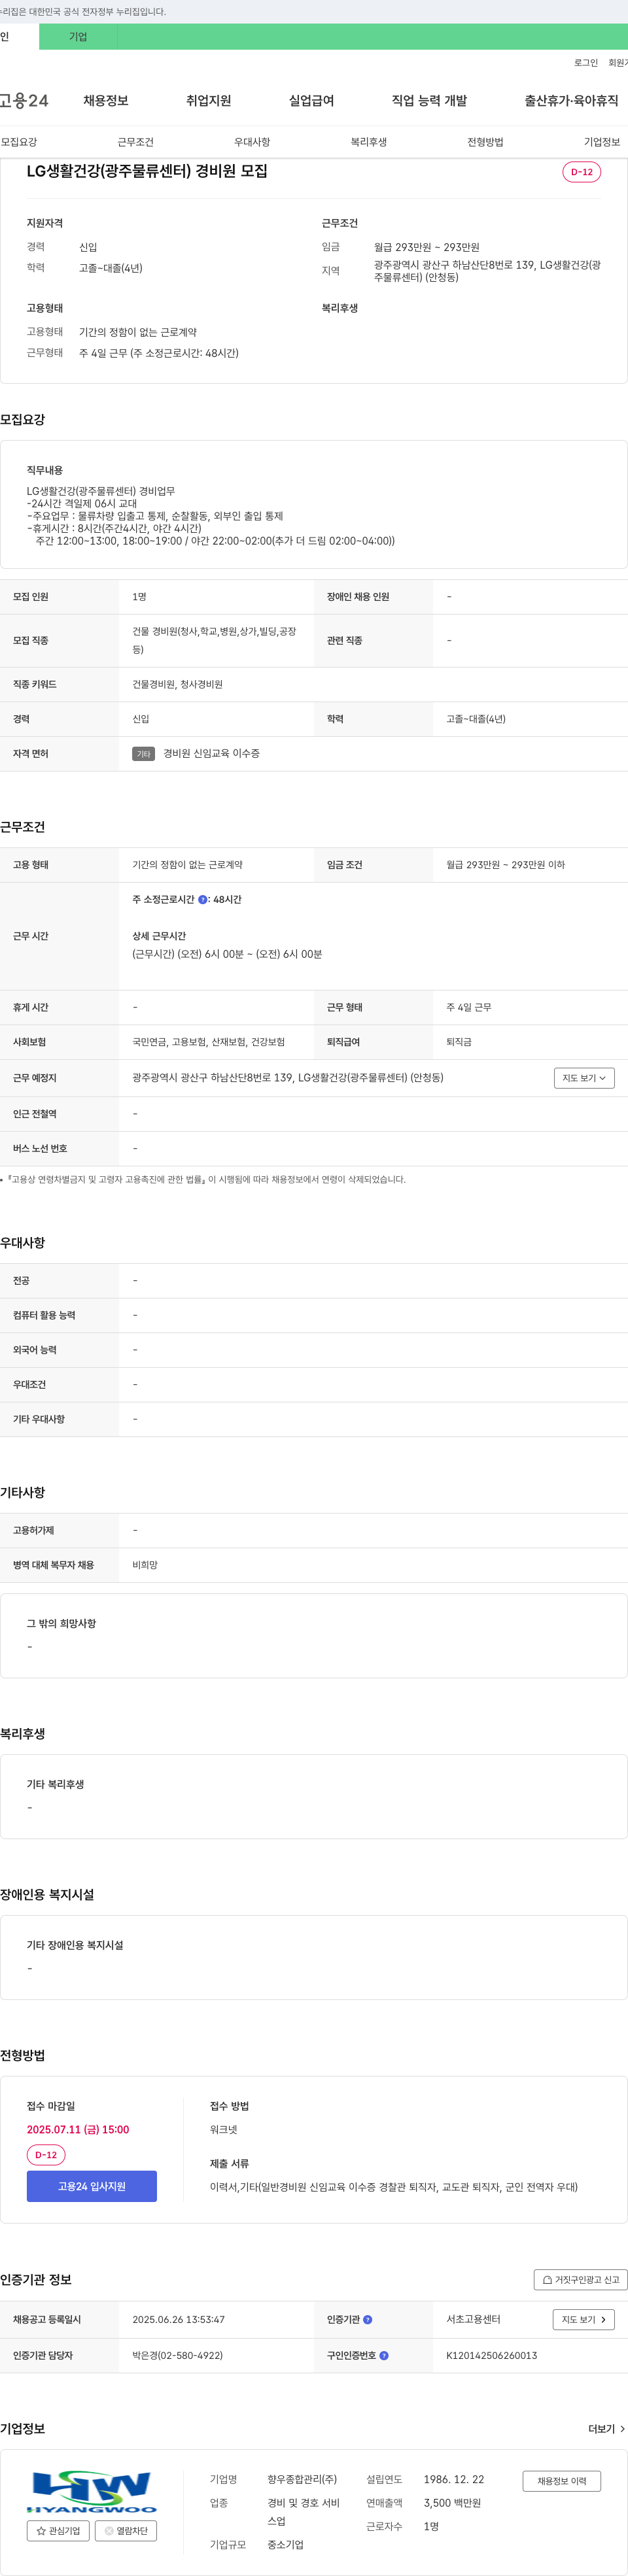Jump to the 복리후생 section tab
Screen dimensions: 628x2576
point(369,142)
